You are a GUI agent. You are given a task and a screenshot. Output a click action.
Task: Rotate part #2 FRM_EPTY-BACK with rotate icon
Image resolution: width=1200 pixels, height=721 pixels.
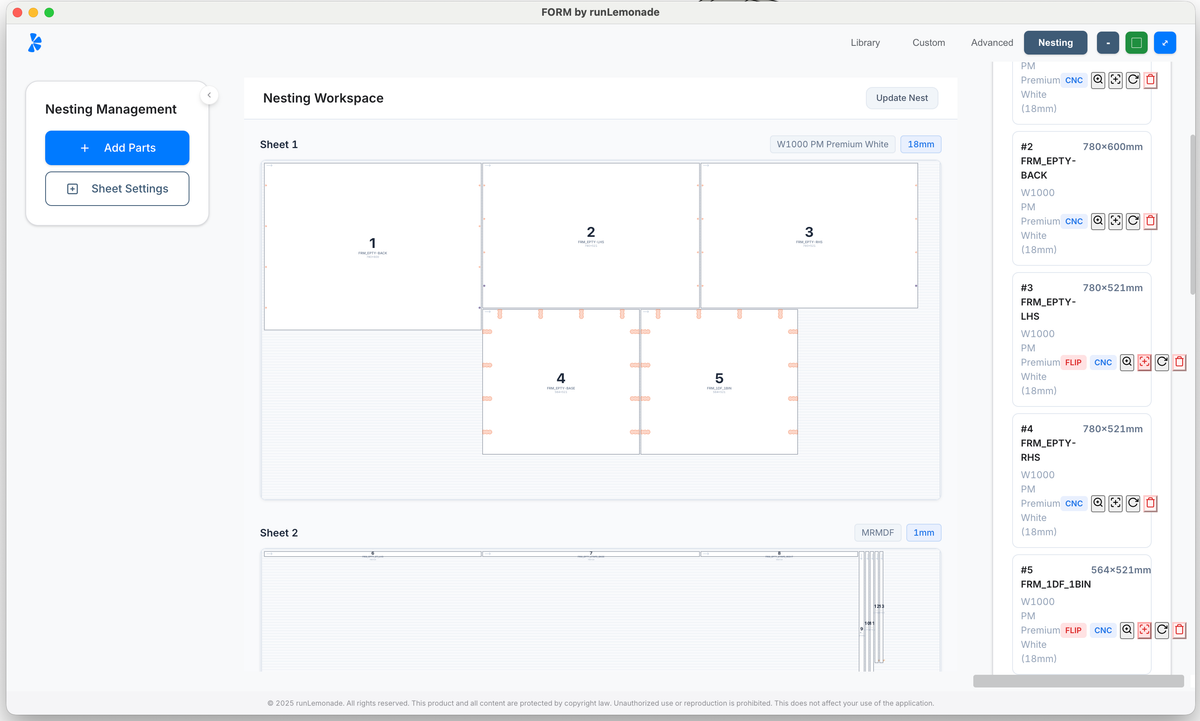point(1134,221)
